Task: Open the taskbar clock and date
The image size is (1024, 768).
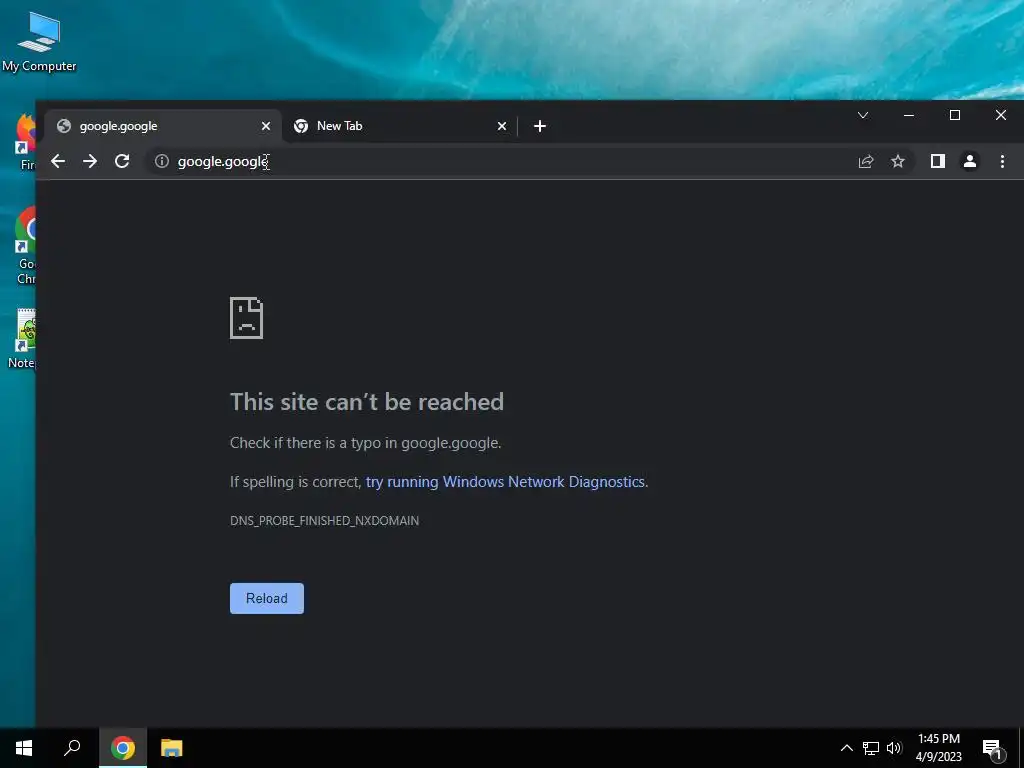Action: click(938, 748)
